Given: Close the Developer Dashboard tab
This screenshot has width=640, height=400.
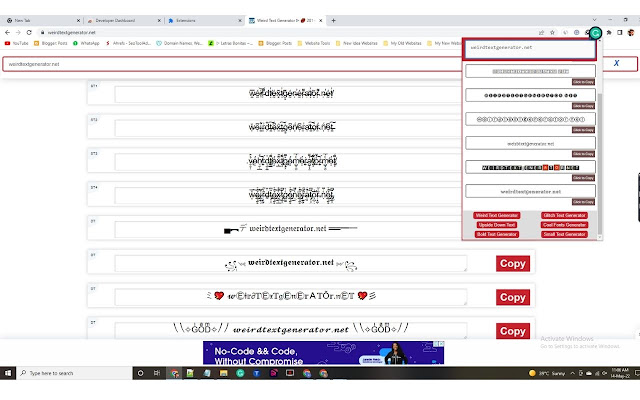Looking at the screenshot, I should coord(159,20).
